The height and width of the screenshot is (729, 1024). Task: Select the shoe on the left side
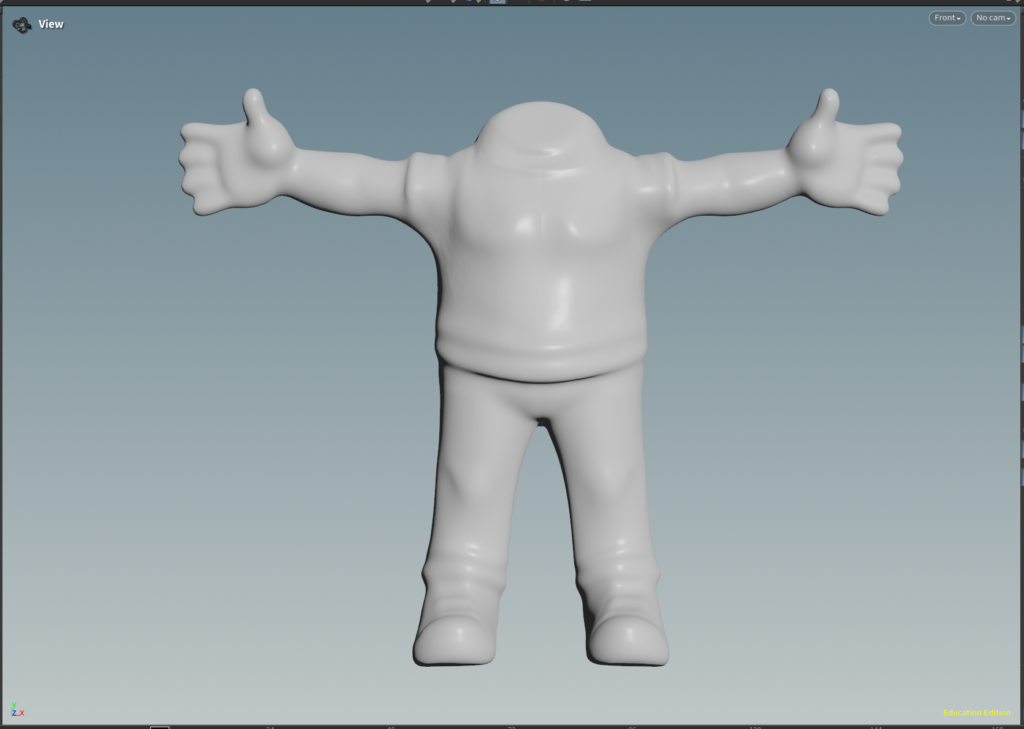click(455, 640)
